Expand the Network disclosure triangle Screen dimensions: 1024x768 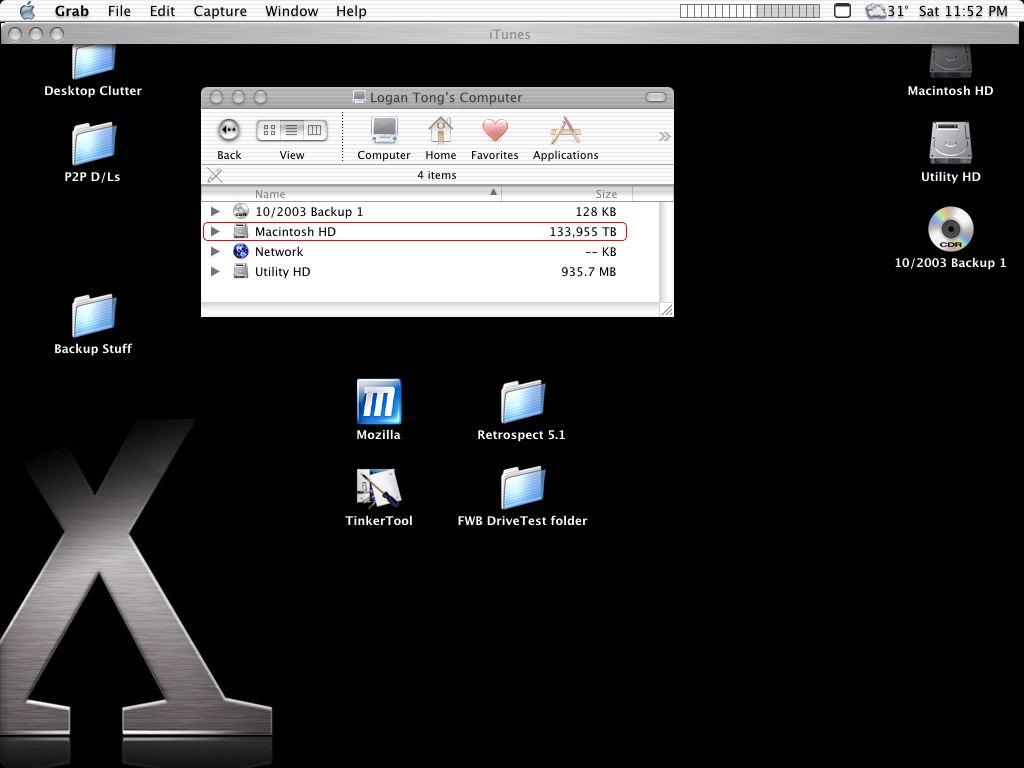pyautogui.click(x=215, y=251)
